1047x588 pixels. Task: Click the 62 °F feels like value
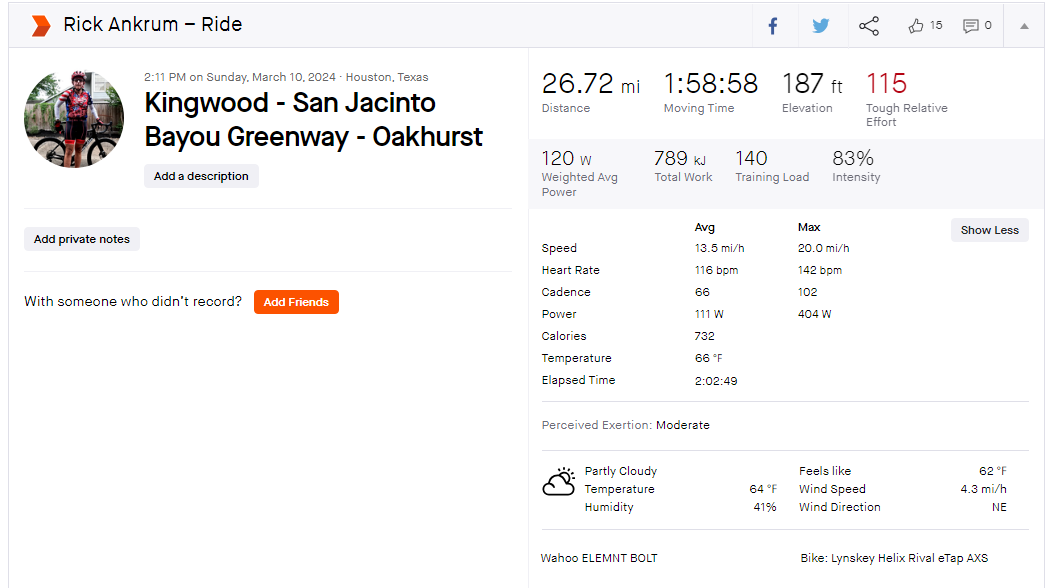(x=993, y=471)
